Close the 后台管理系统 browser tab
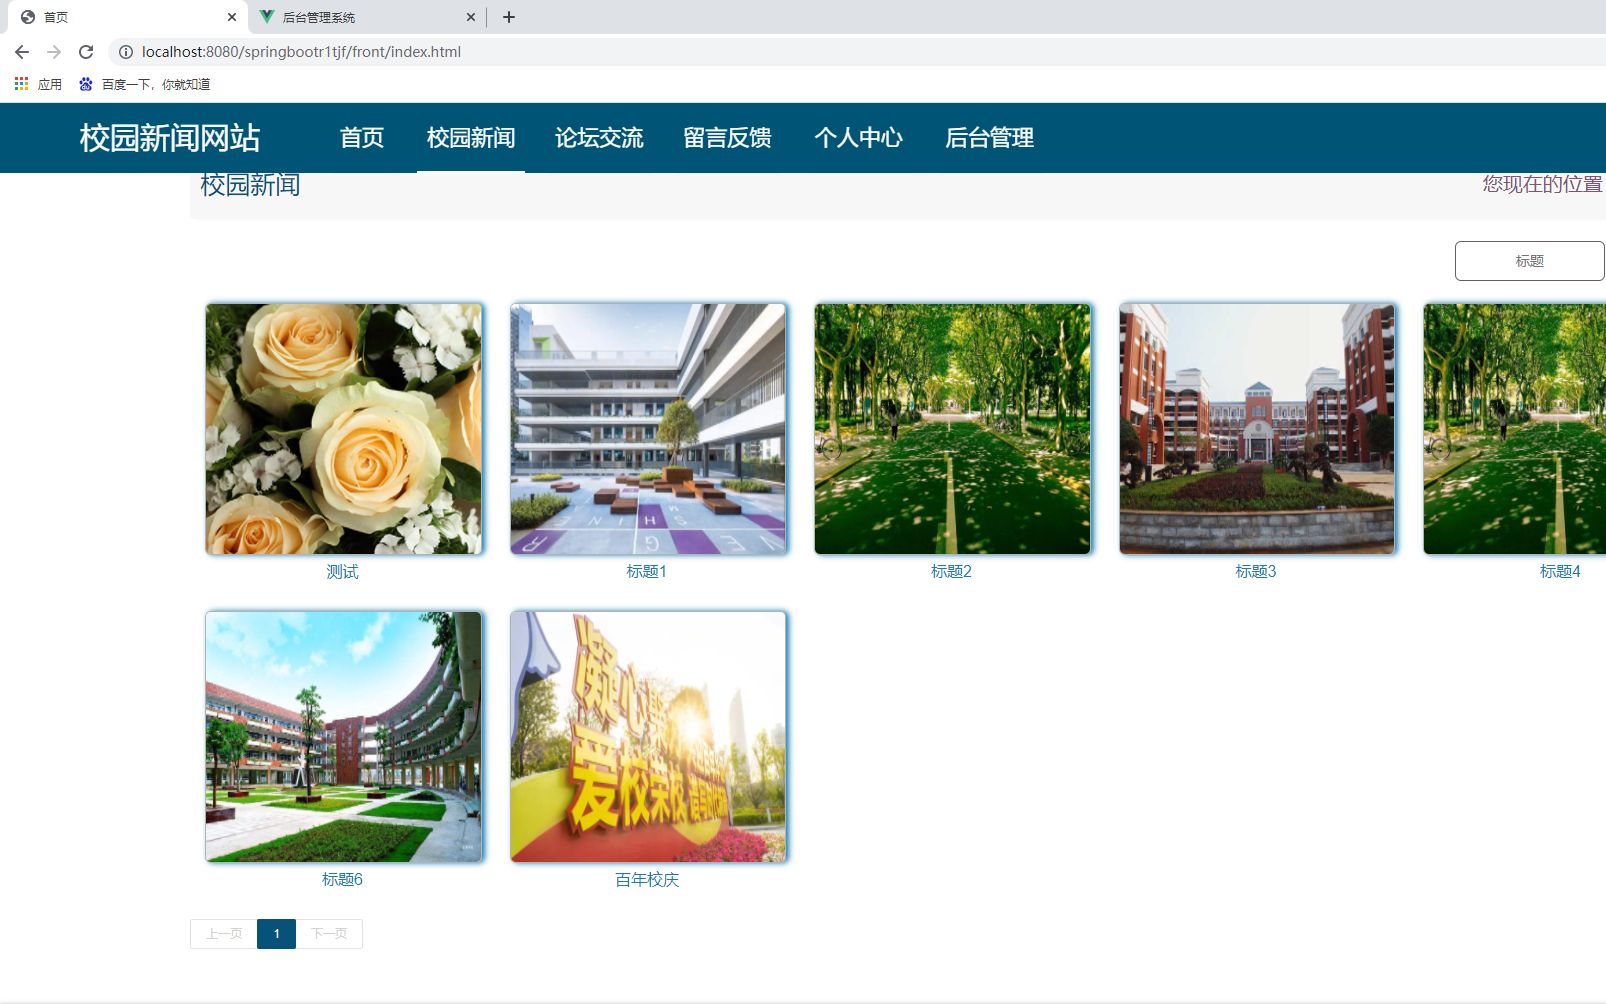This screenshot has width=1606, height=1004. (471, 17)
